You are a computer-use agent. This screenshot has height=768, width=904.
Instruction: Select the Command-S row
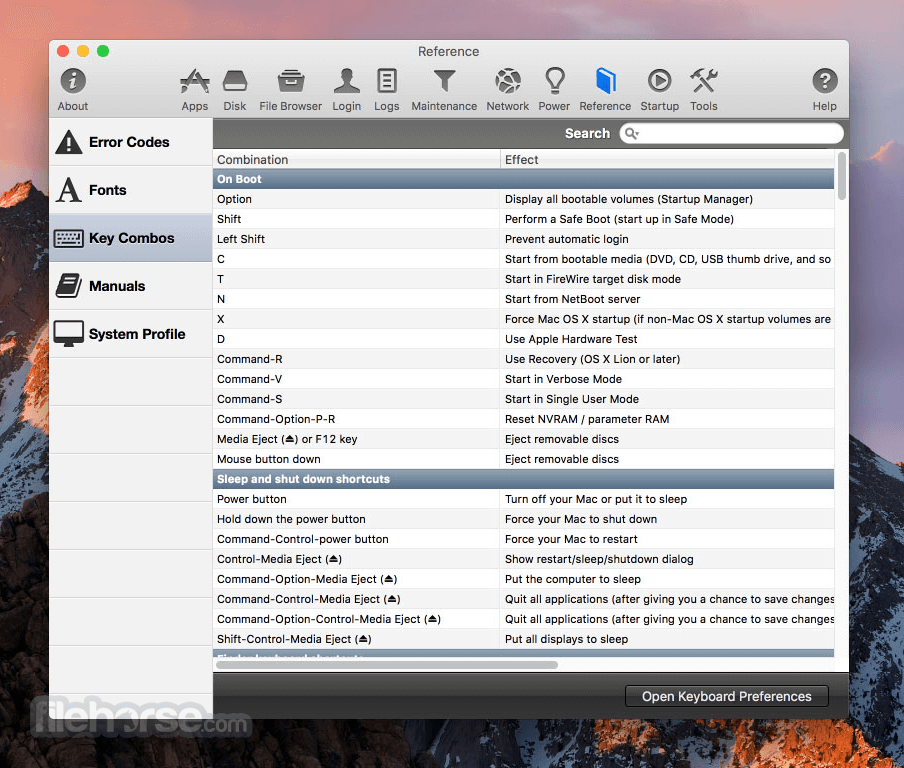click(x=523, y=399)
